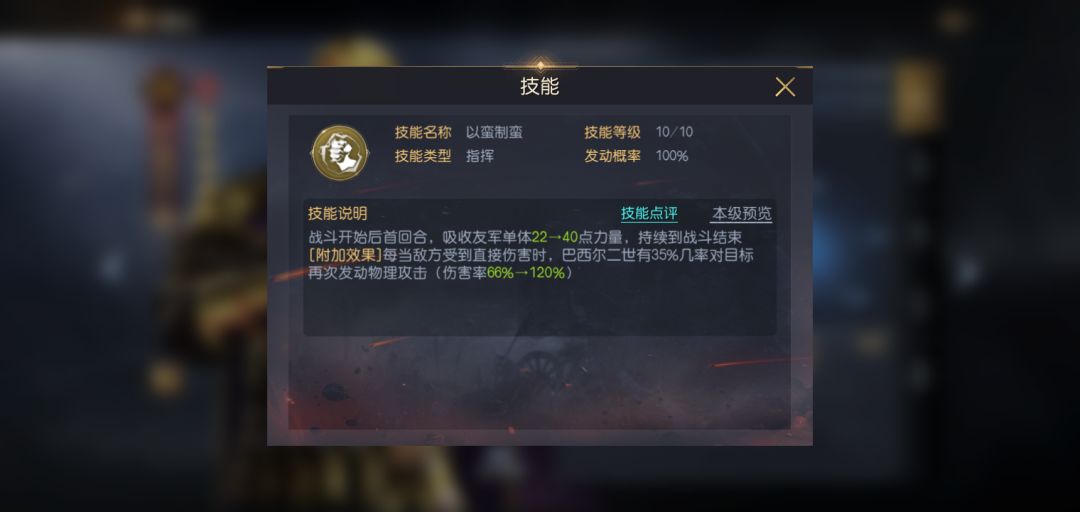Click the orange [附加效果] tag

pyautogui.click(x=344, y=255)
